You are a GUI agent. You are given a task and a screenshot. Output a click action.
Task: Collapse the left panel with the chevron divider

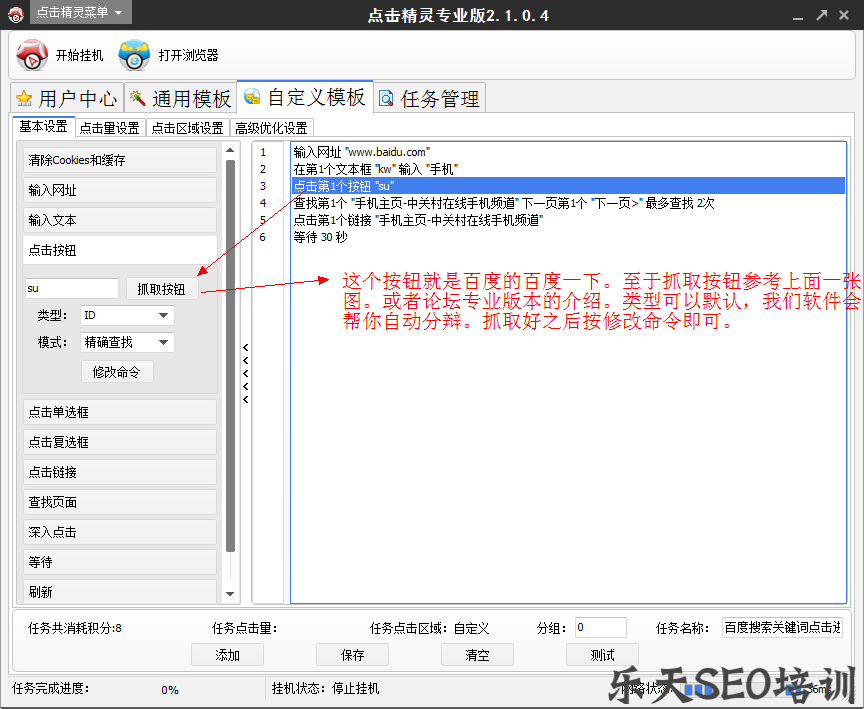(245, 370)
